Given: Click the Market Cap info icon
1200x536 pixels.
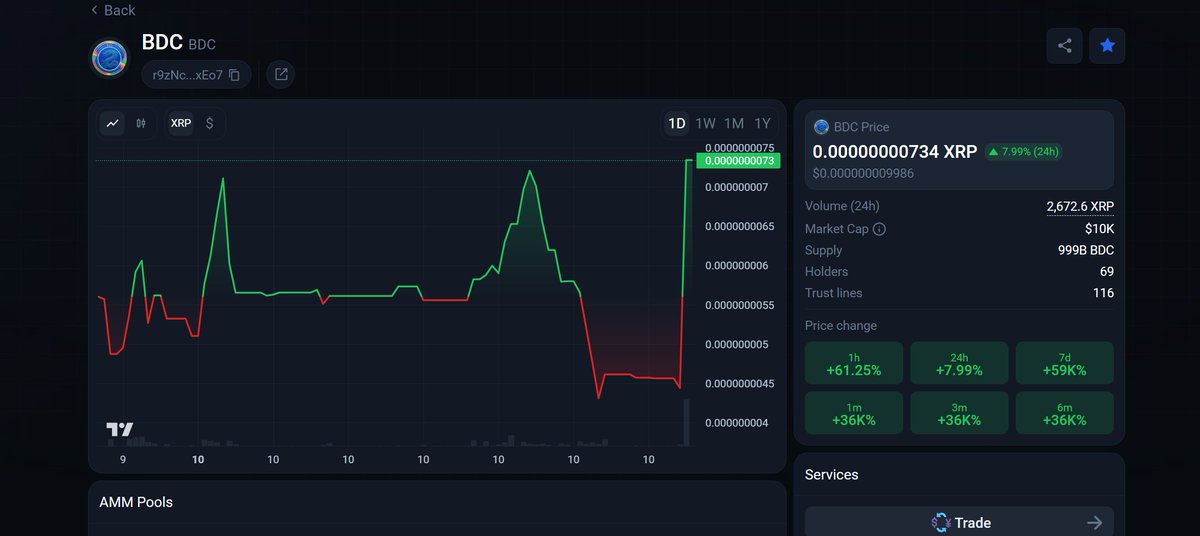Looking at the screenshot, I should click(x=879, y=229).
